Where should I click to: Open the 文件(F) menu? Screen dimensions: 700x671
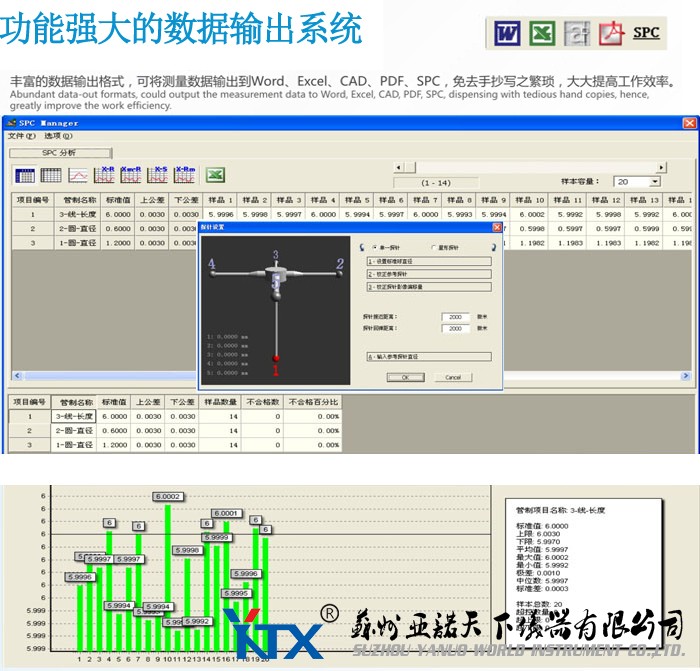pos(21,136)
